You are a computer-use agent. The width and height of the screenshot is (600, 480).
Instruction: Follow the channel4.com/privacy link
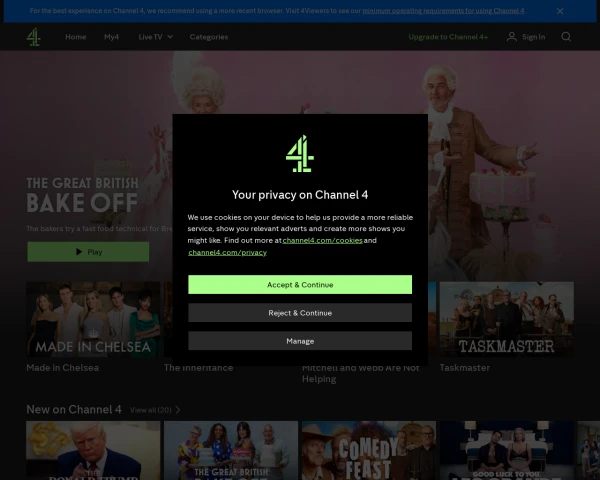[x=227, y=253]
